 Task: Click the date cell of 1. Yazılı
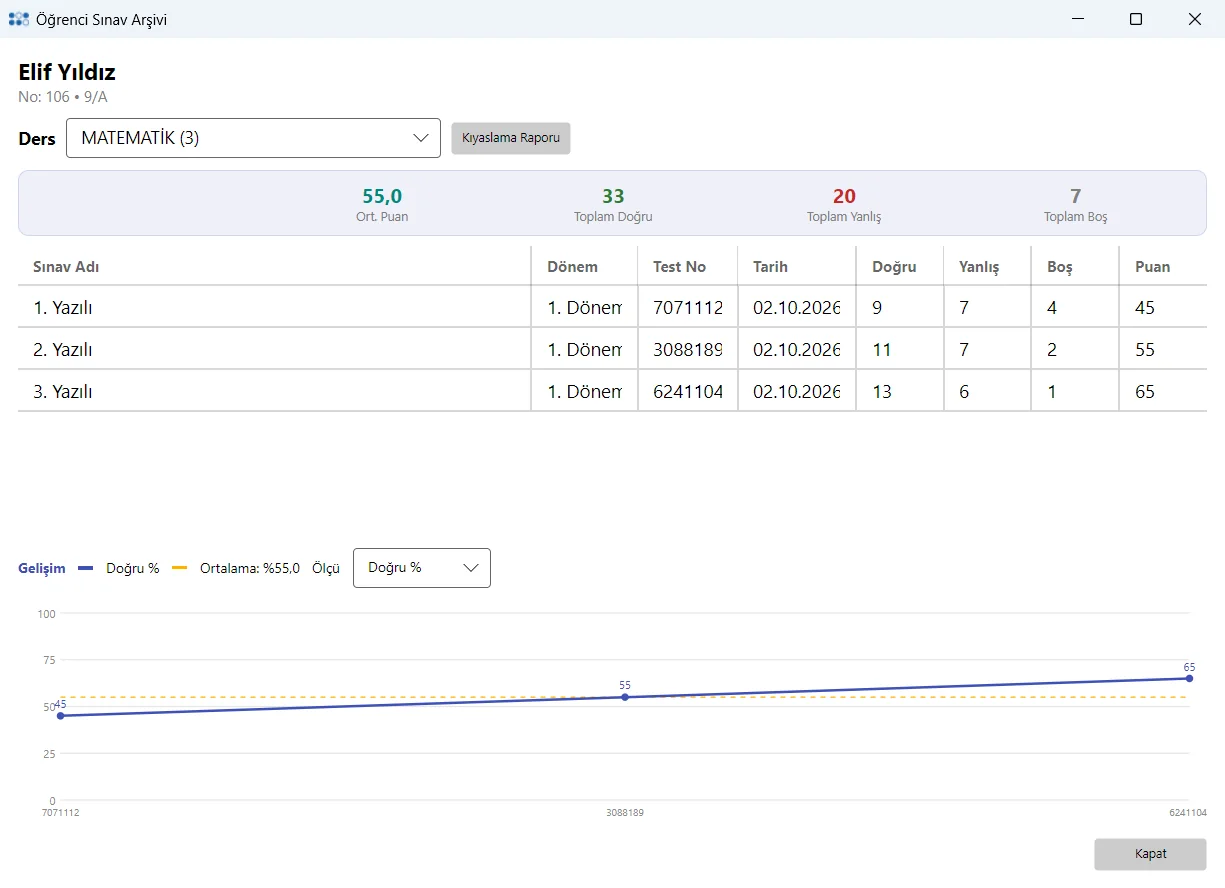(797, 308)
